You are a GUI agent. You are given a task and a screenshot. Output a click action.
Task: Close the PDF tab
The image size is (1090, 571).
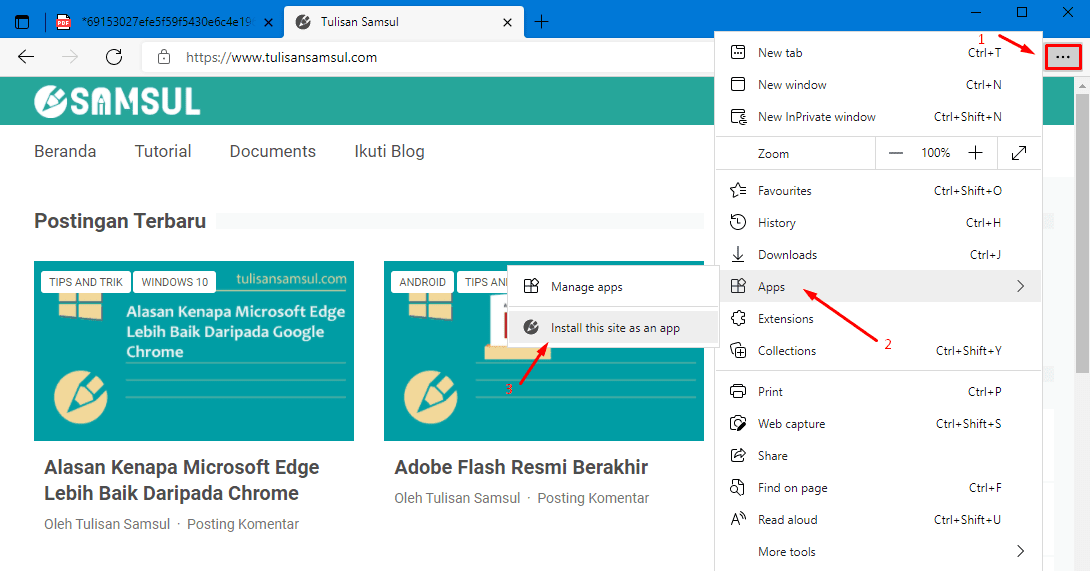268,22
